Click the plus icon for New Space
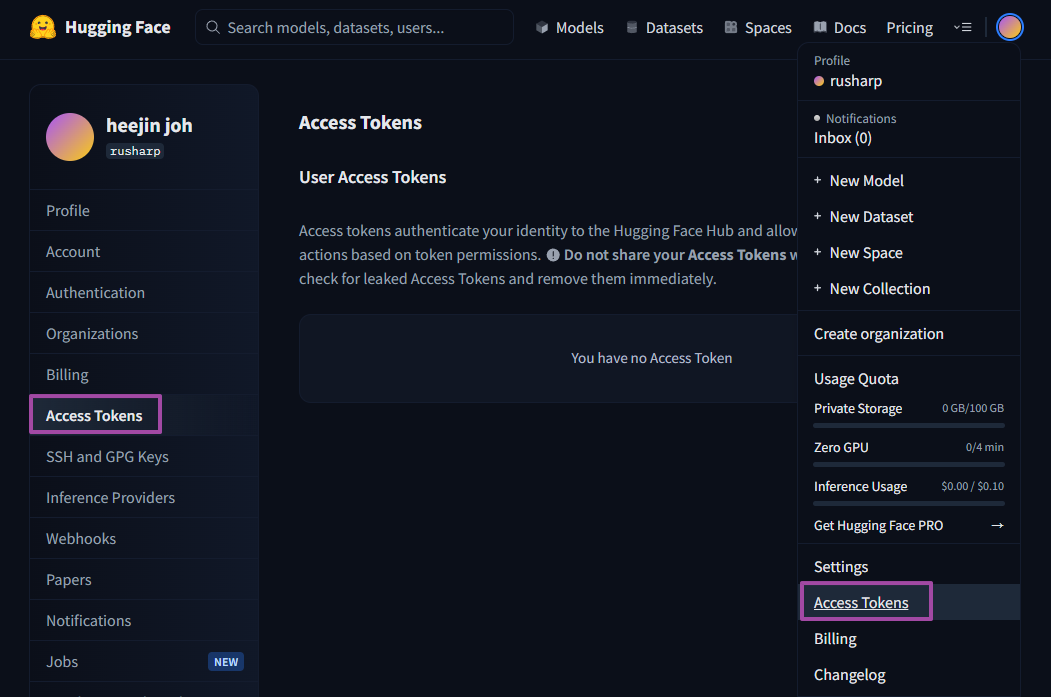This screenshot has width=1051, height=697. tap(818, 252)
